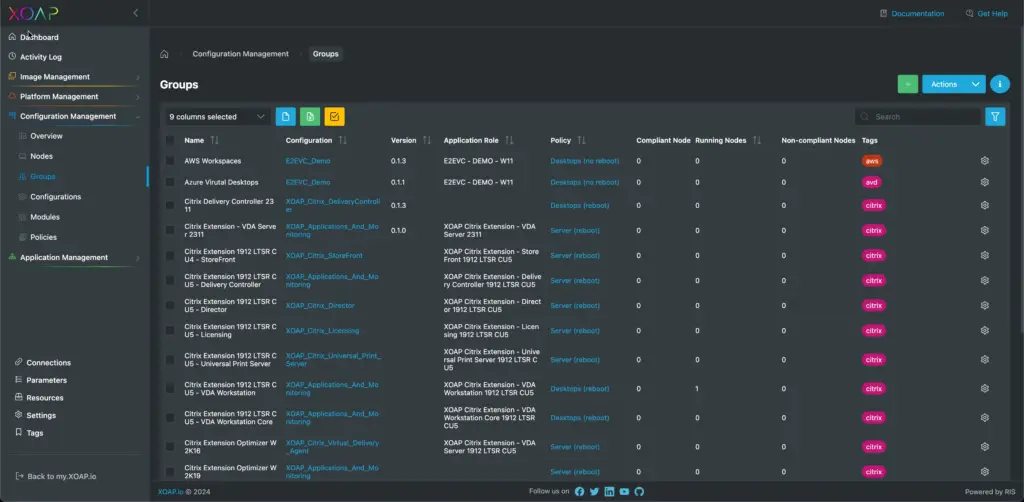
Task: Sort by Policy column arrows
Action: tap(581, 140)
